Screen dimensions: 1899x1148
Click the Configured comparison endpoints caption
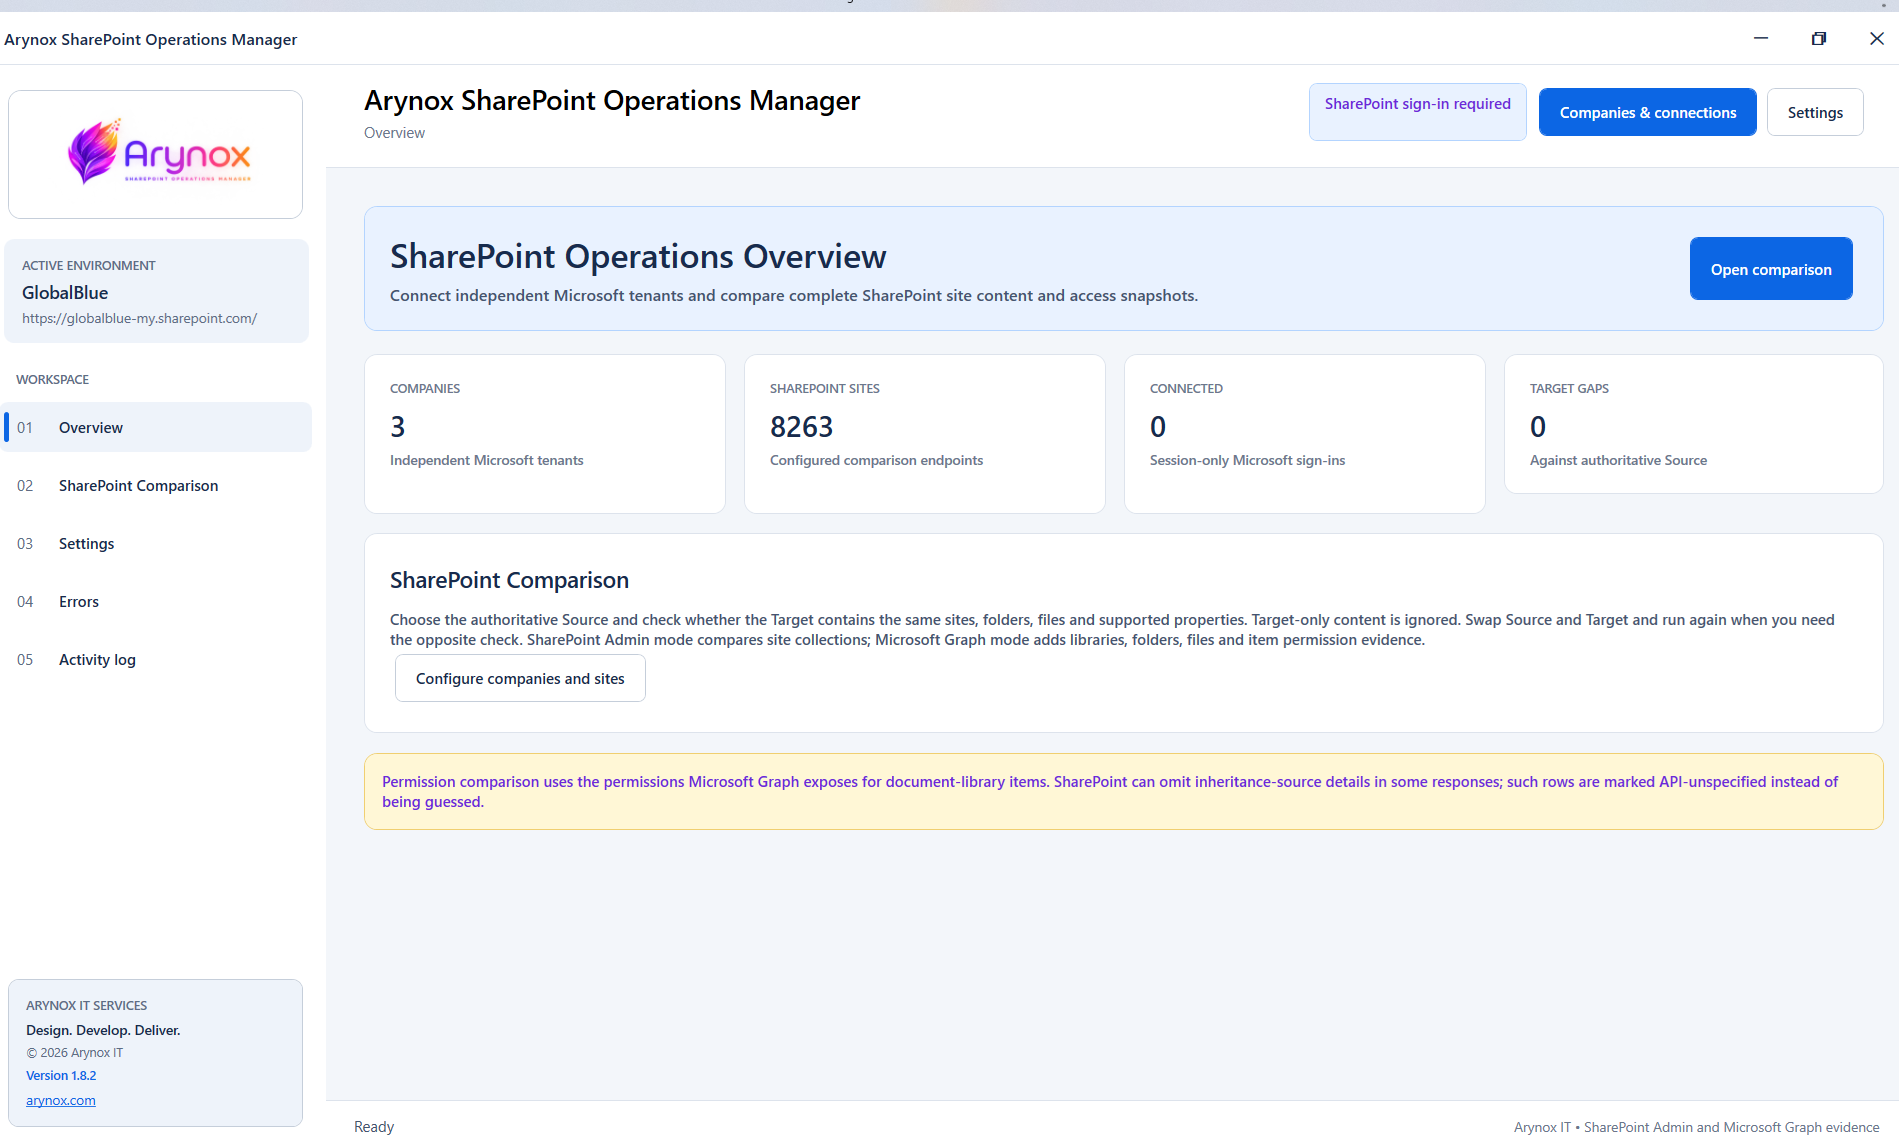876,460
